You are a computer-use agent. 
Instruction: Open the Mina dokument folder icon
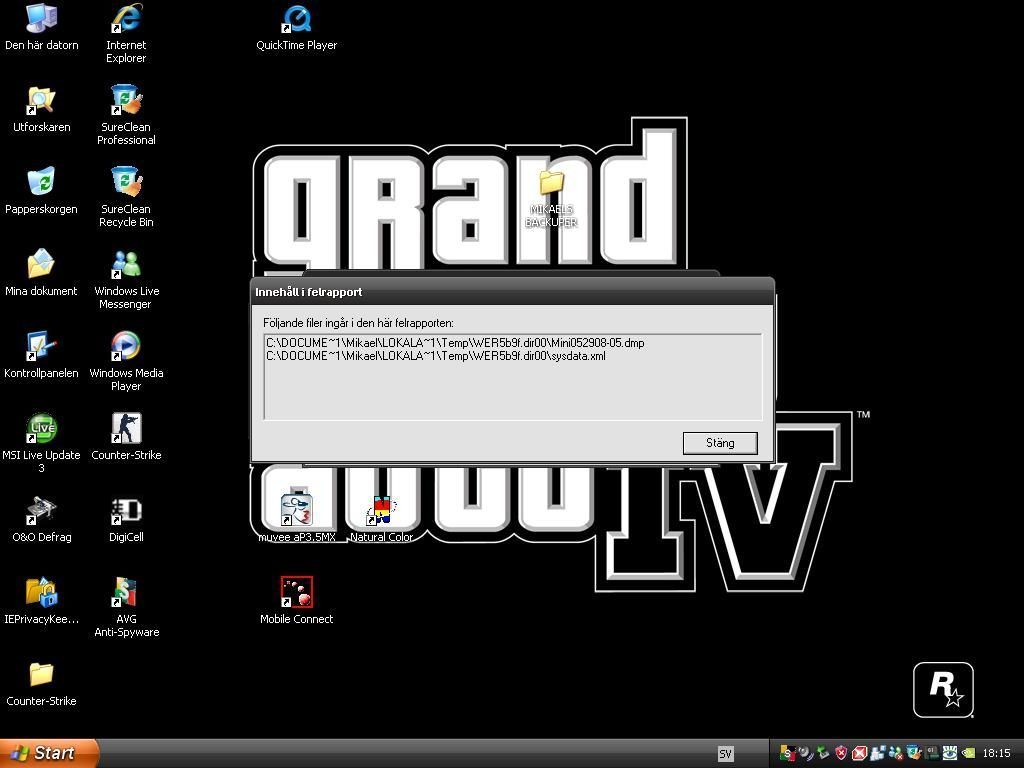pyautogui.click(x=42, y=273)
